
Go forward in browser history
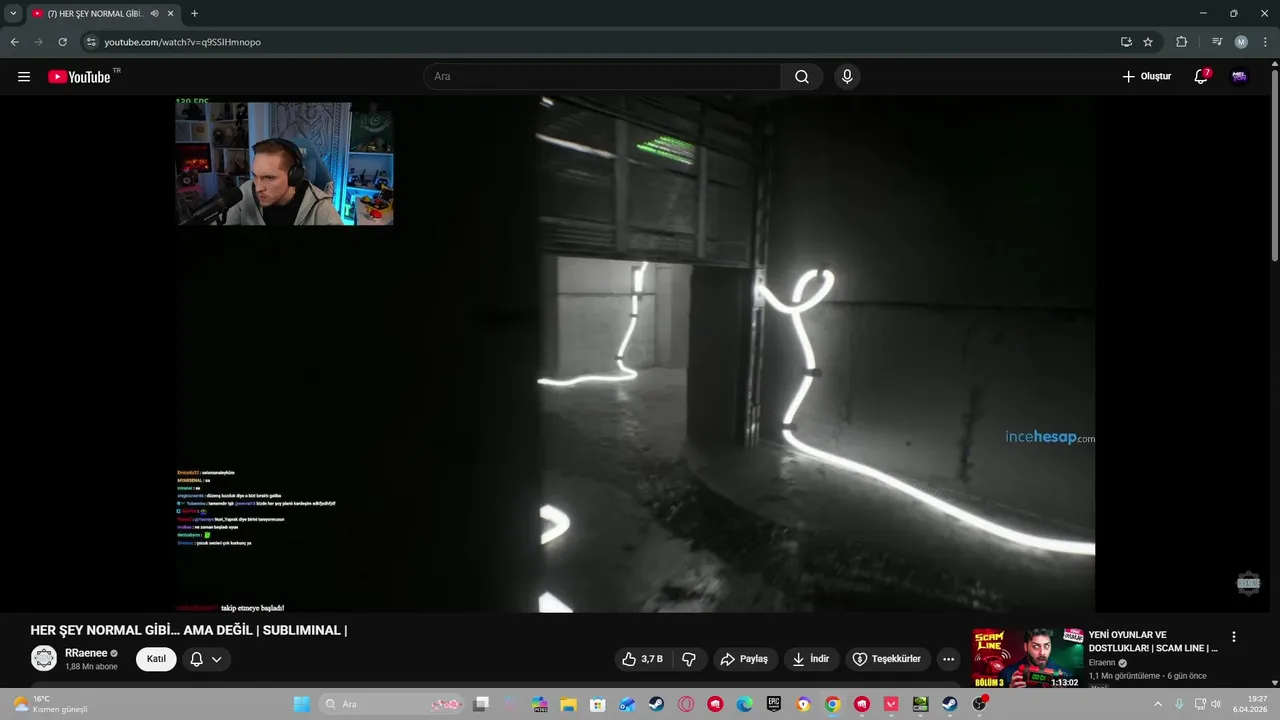click(x=38, y=42)
